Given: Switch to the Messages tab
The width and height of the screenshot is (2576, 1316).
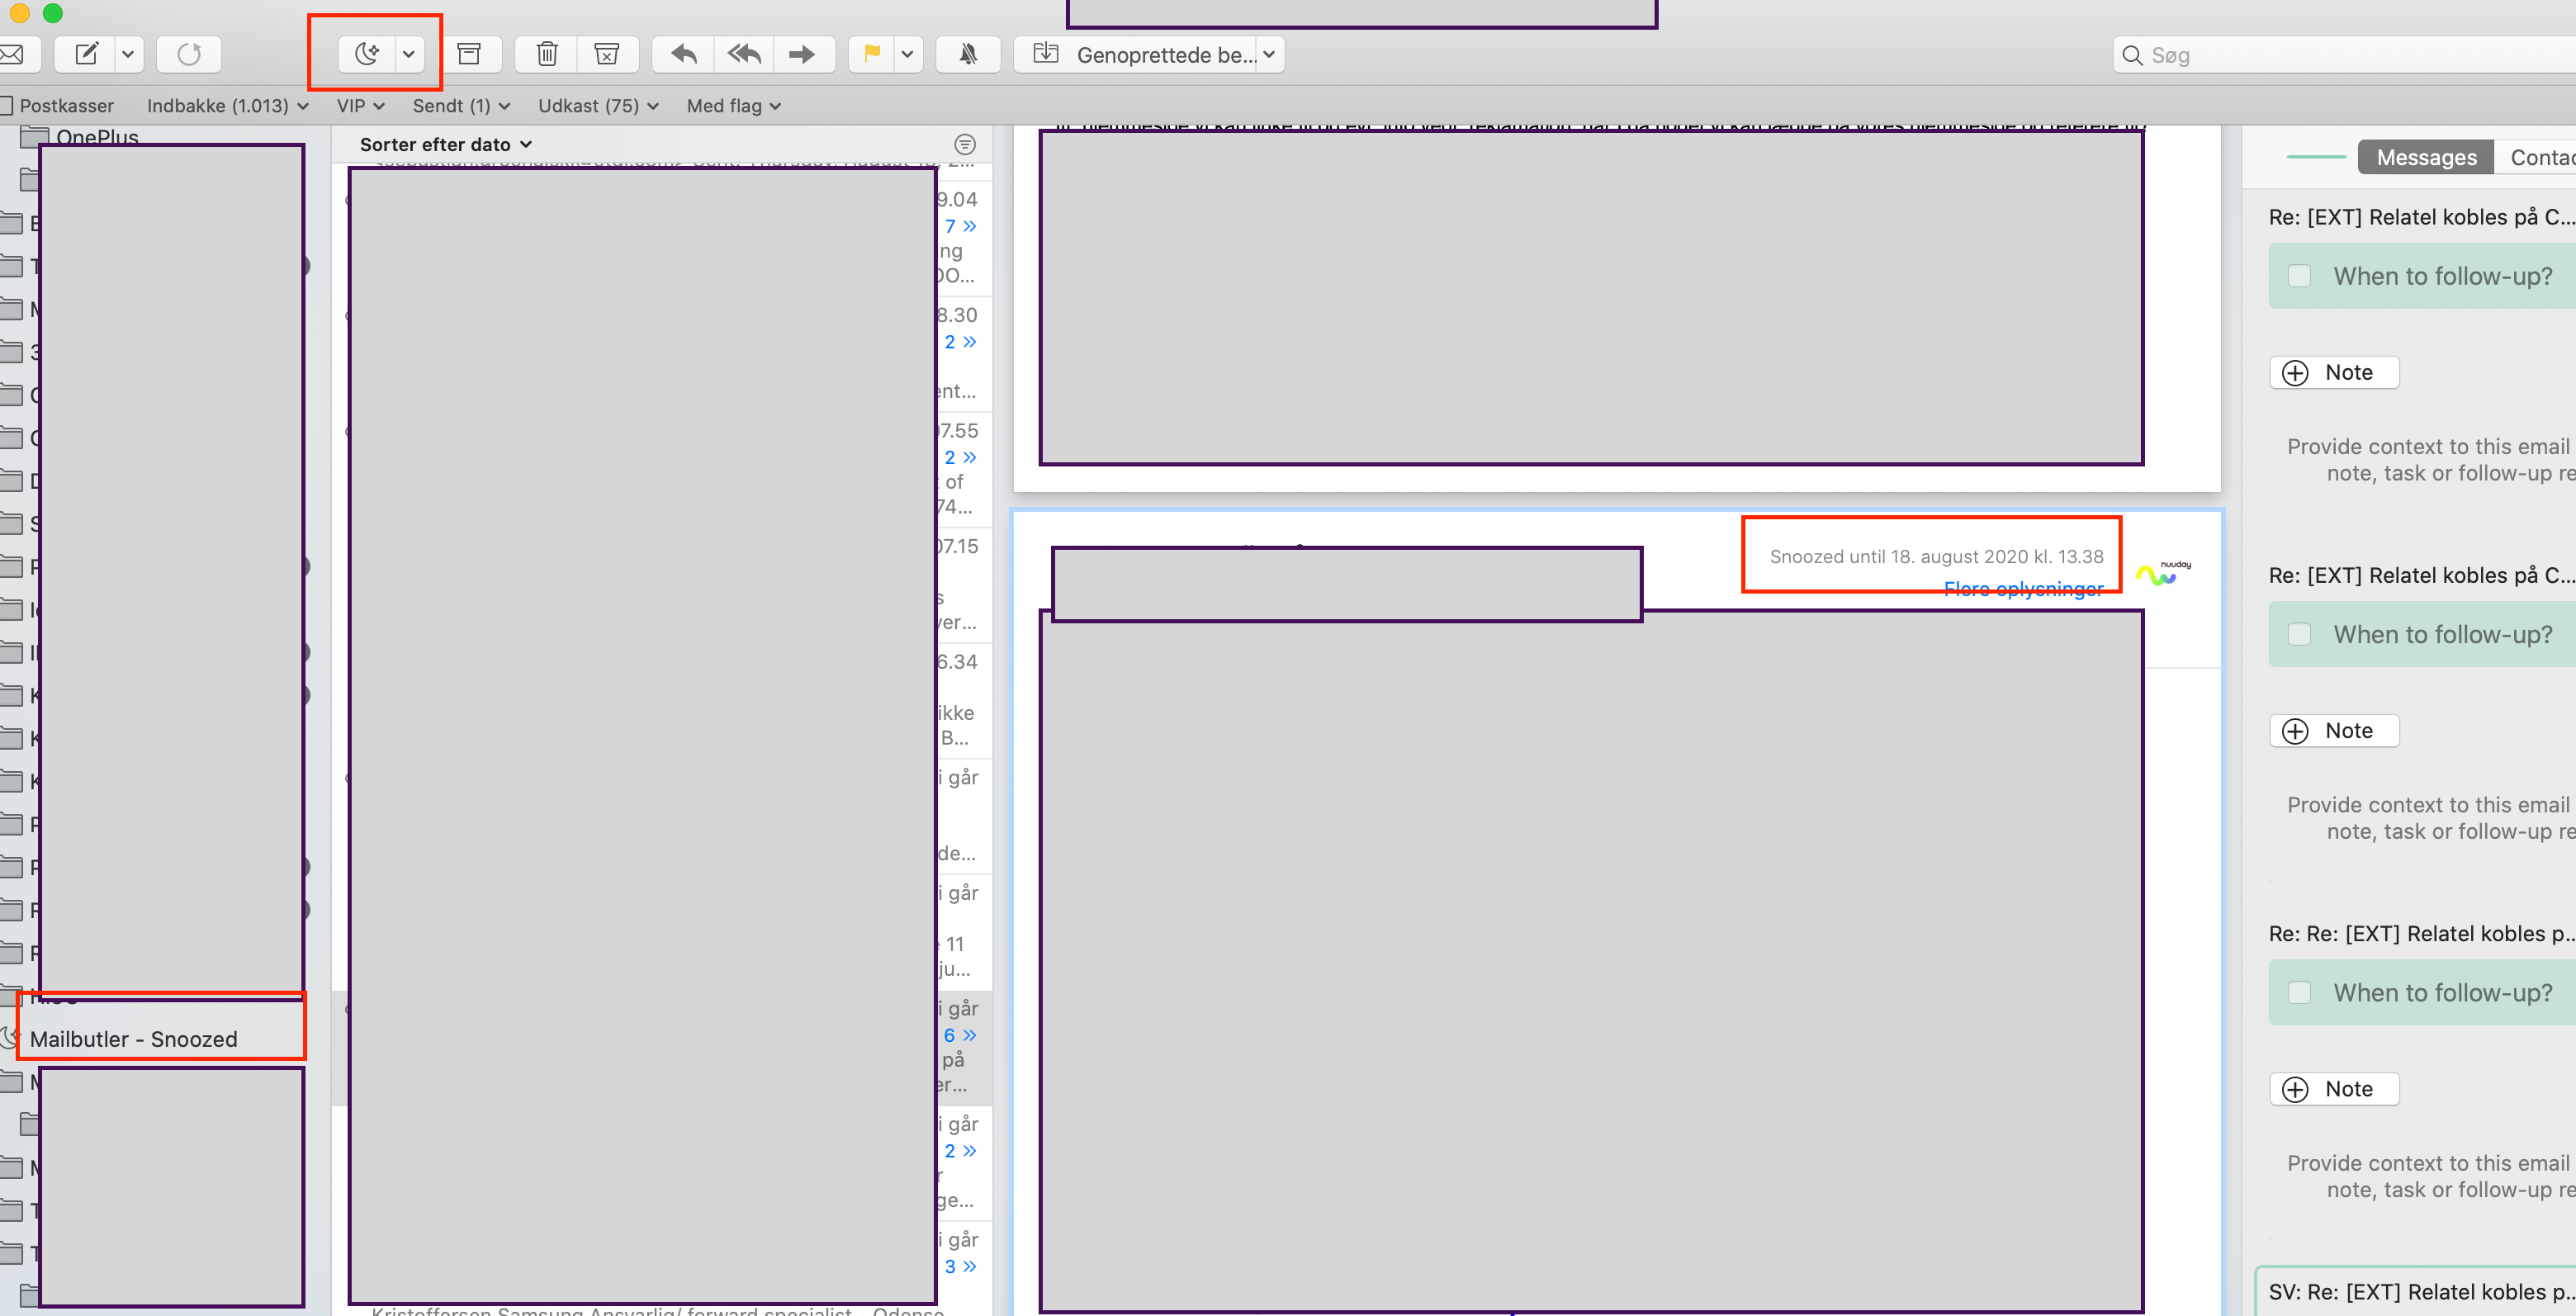Looking at the screenshot, I should point(2426,157).
